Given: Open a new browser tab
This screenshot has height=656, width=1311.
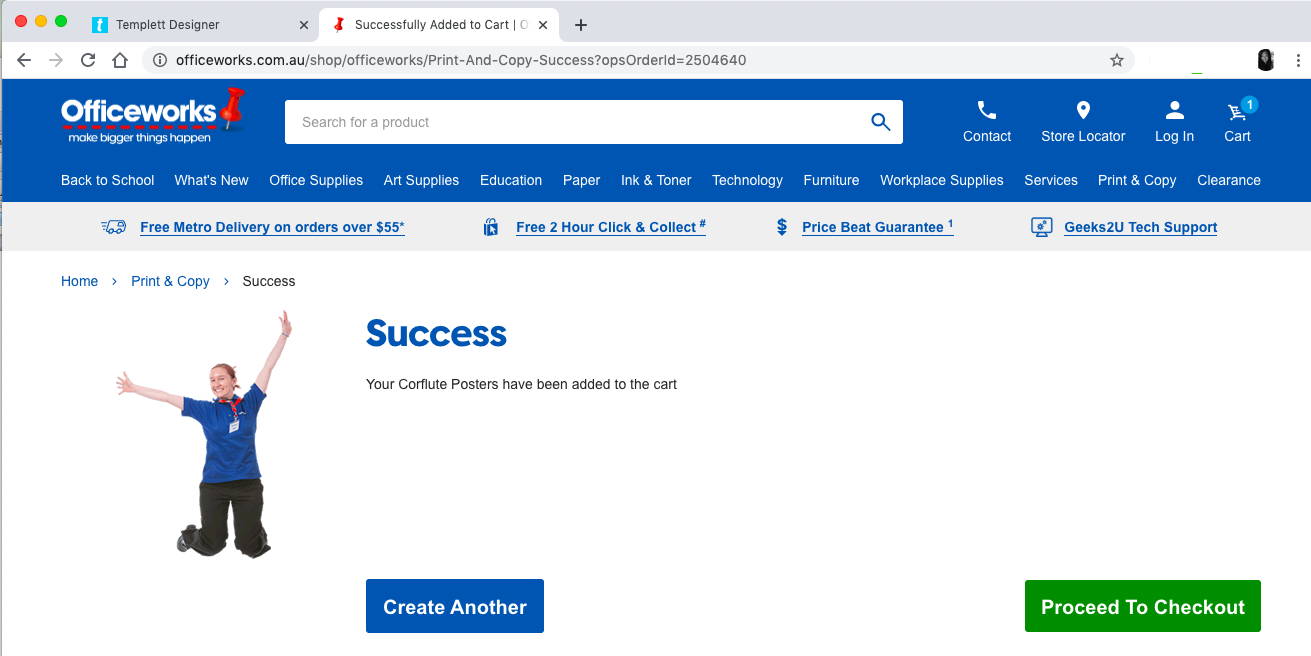Looking at the screenshot, I should click(581, 25).
